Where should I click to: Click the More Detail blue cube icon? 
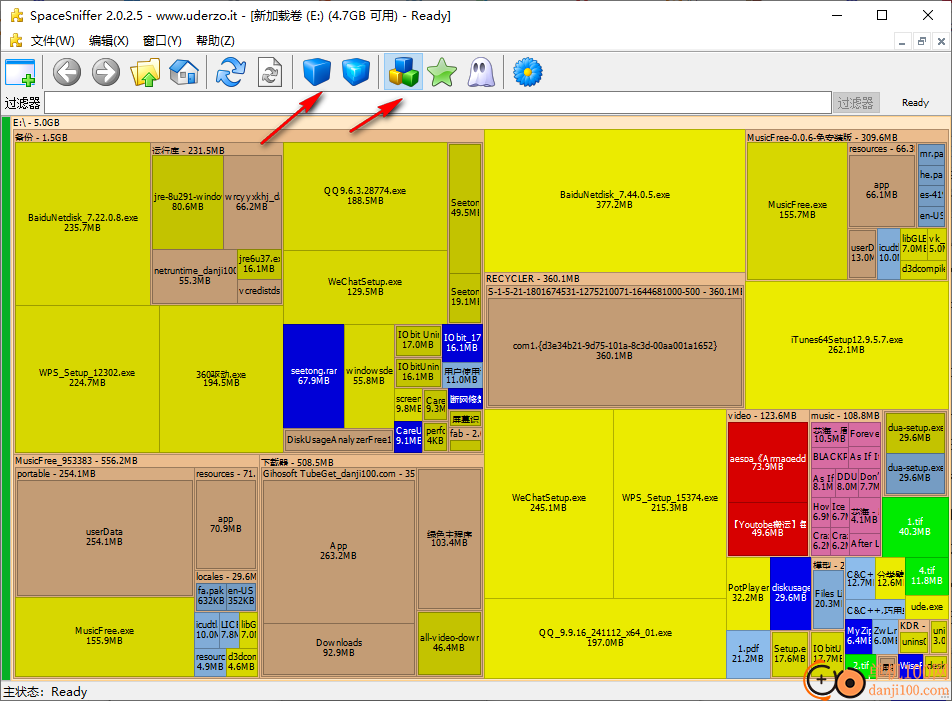click(x=356, y=73)
